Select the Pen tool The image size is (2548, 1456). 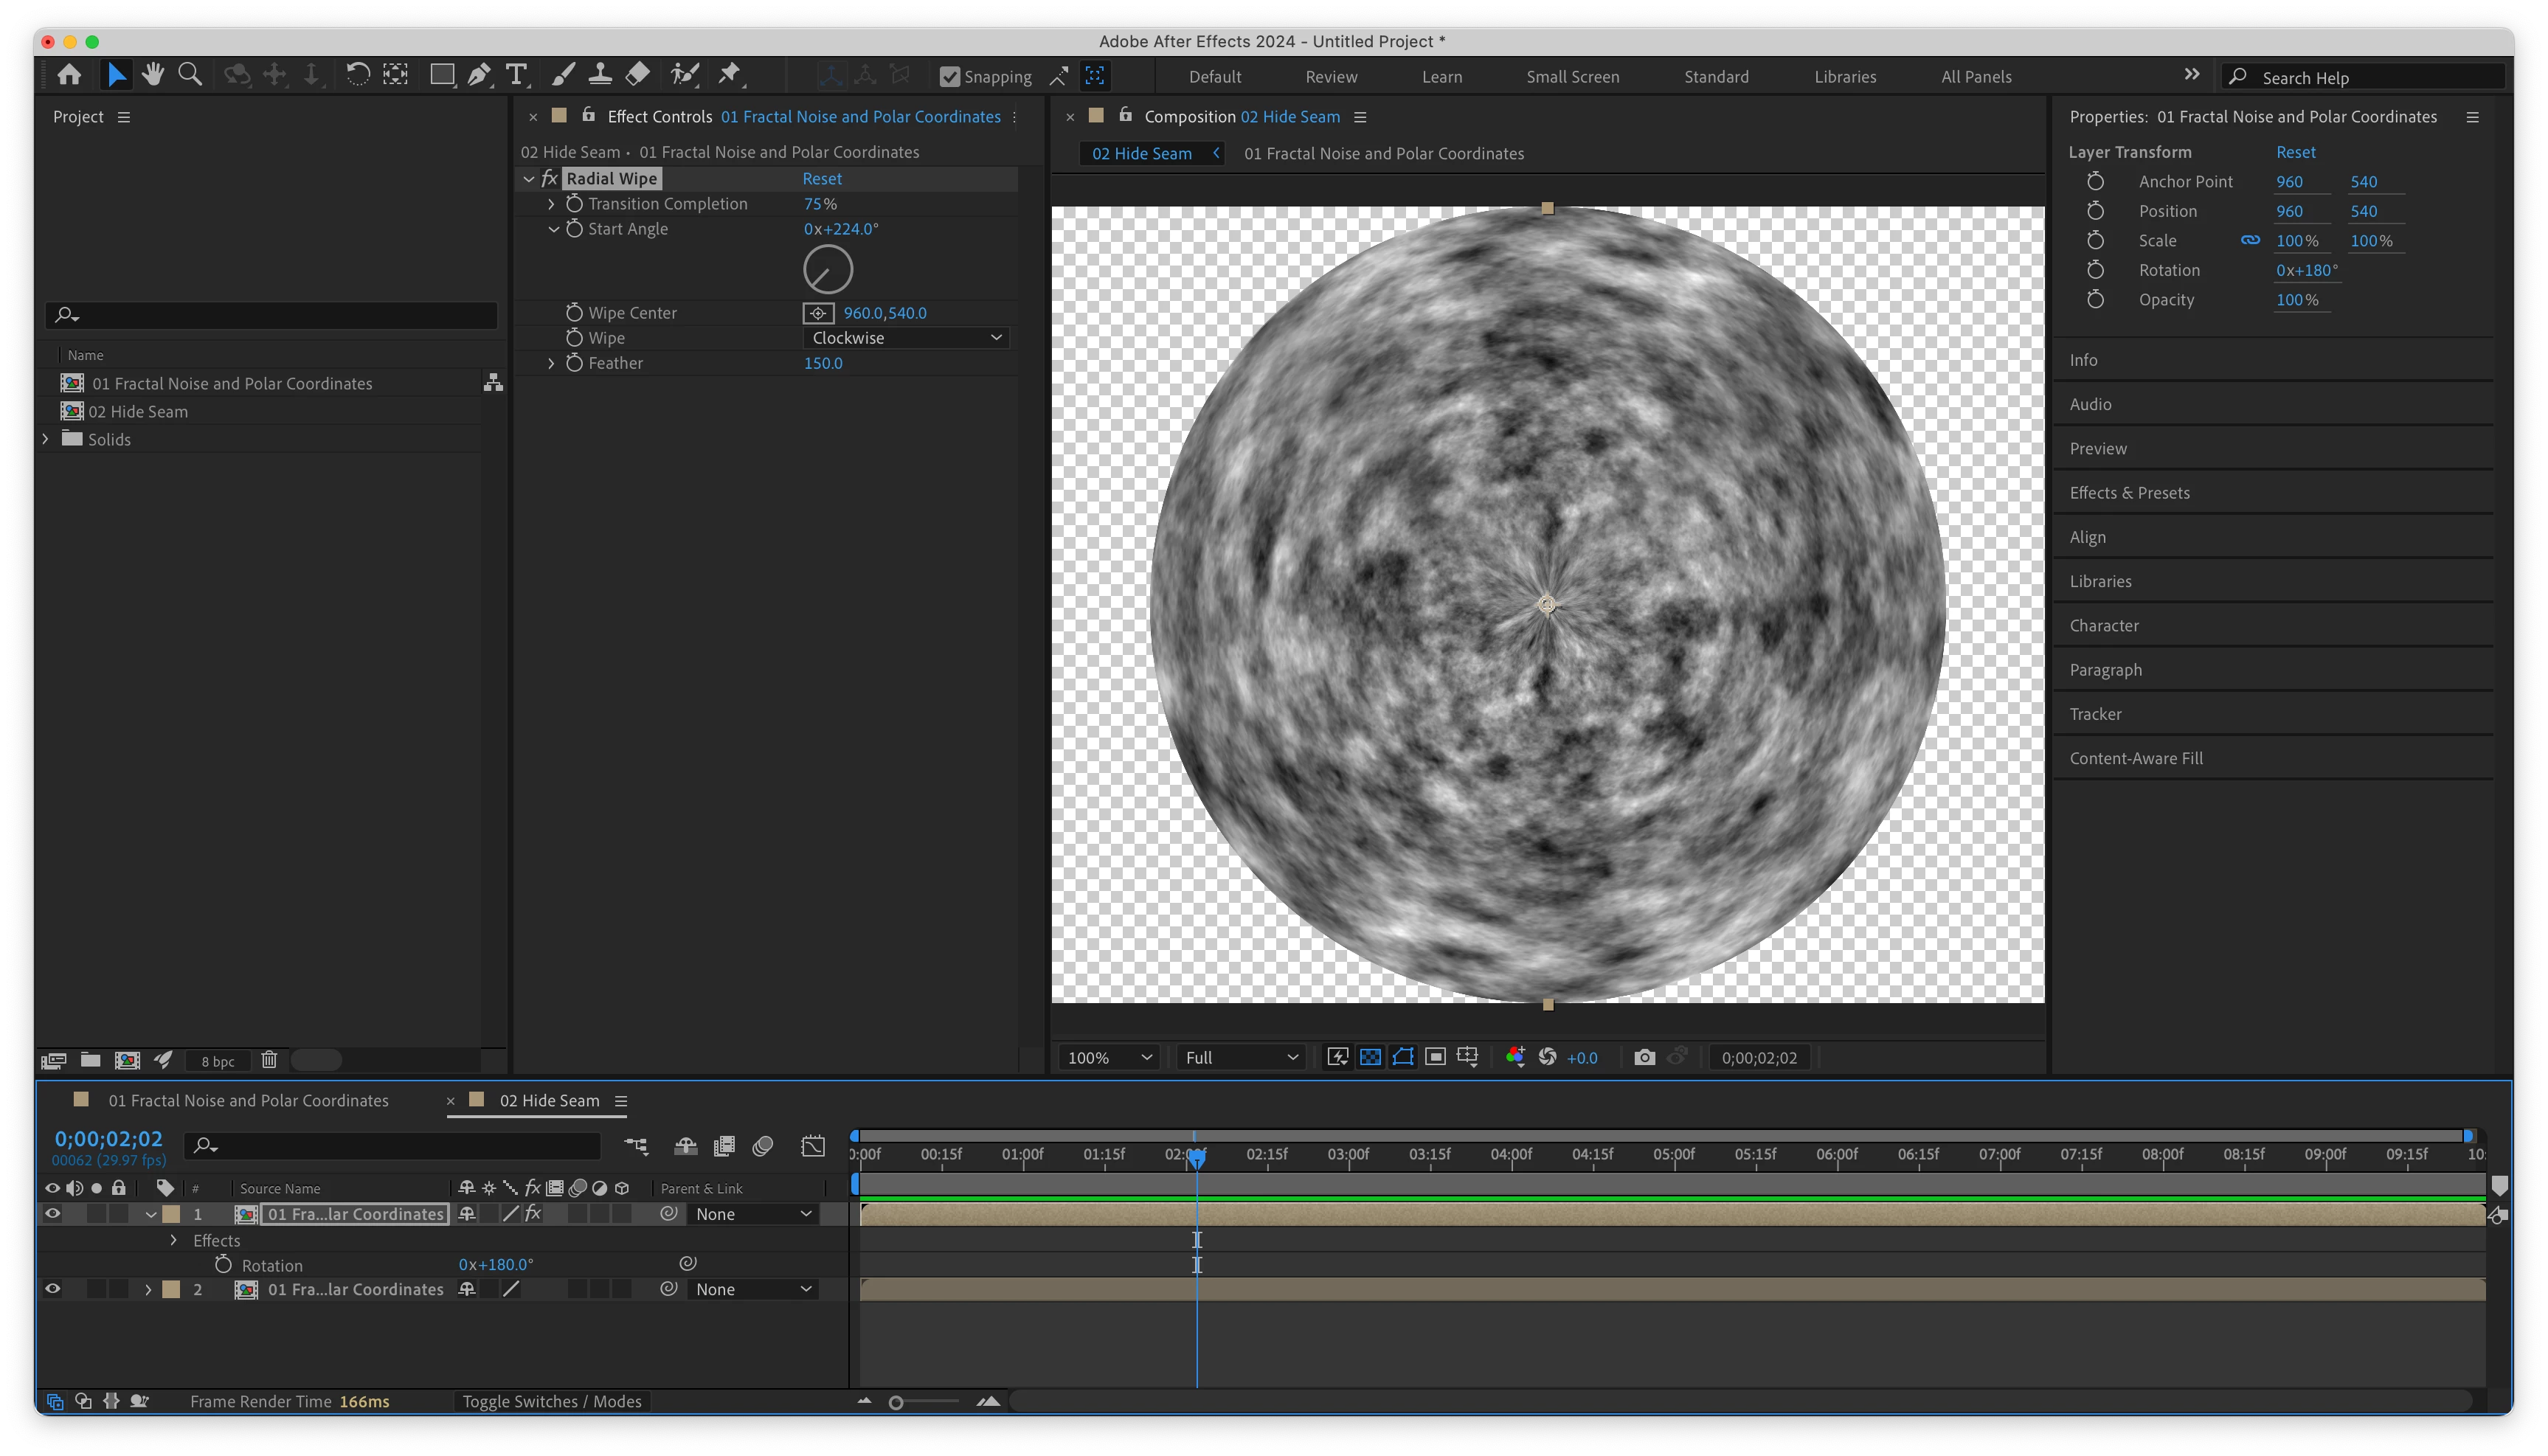479,75
